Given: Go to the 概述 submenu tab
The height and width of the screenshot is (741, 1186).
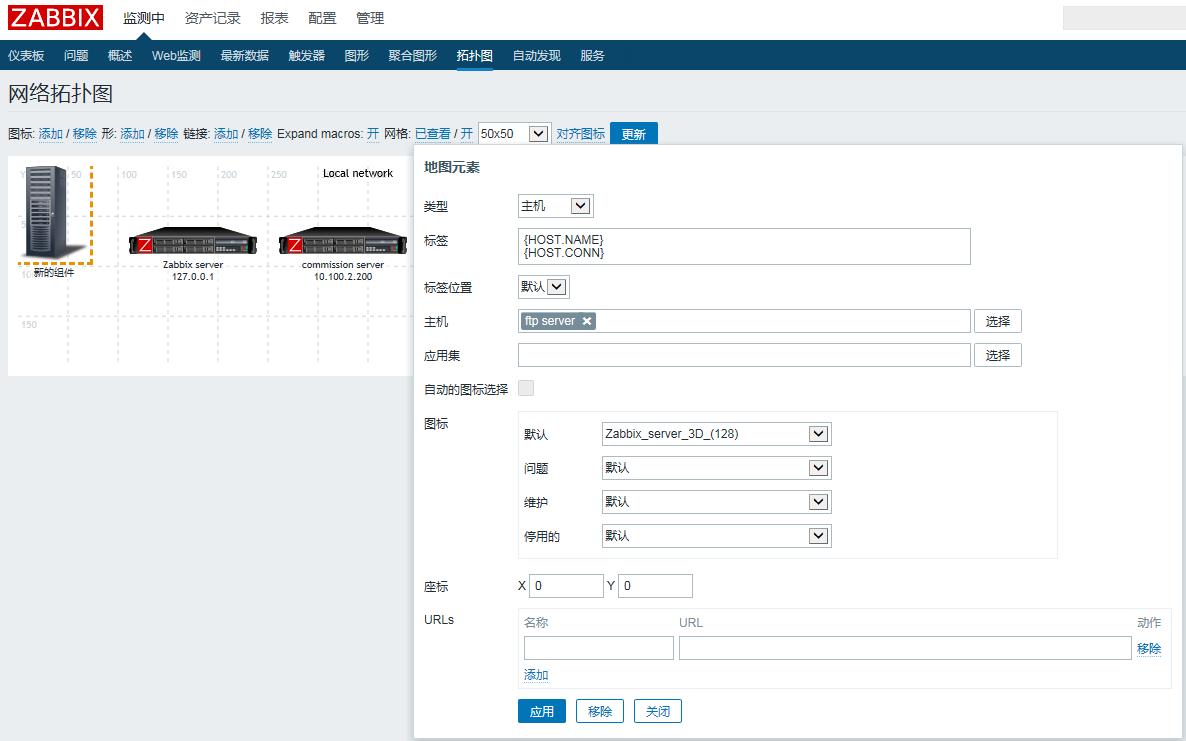Looking at the screenshot, I should point(120,56).
